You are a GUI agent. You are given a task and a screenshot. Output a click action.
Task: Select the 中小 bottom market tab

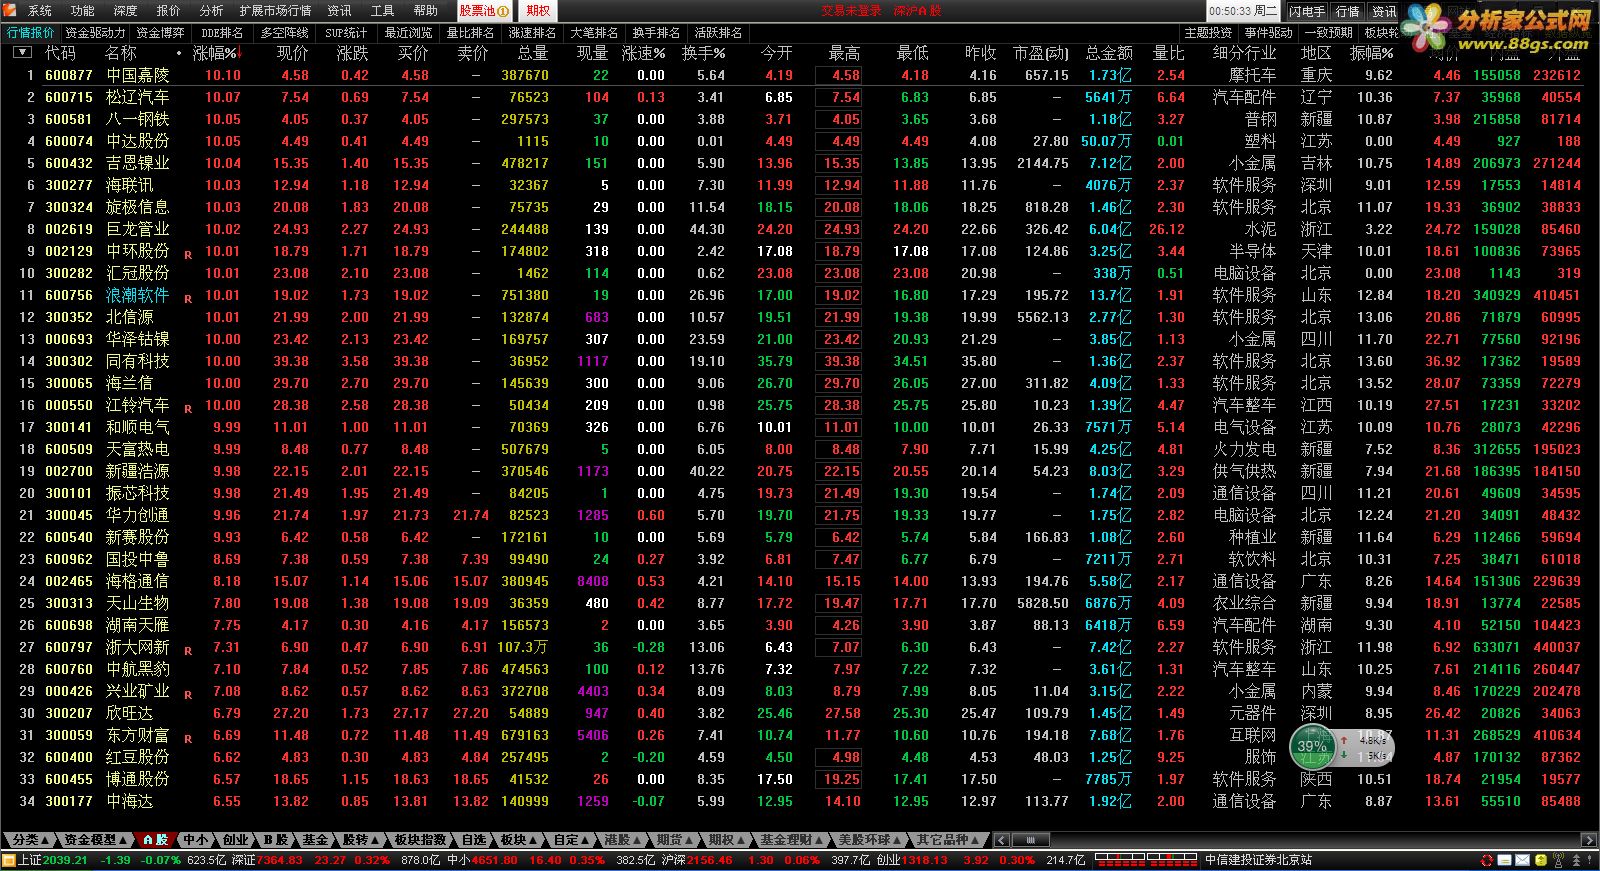[x=196, y=840]
